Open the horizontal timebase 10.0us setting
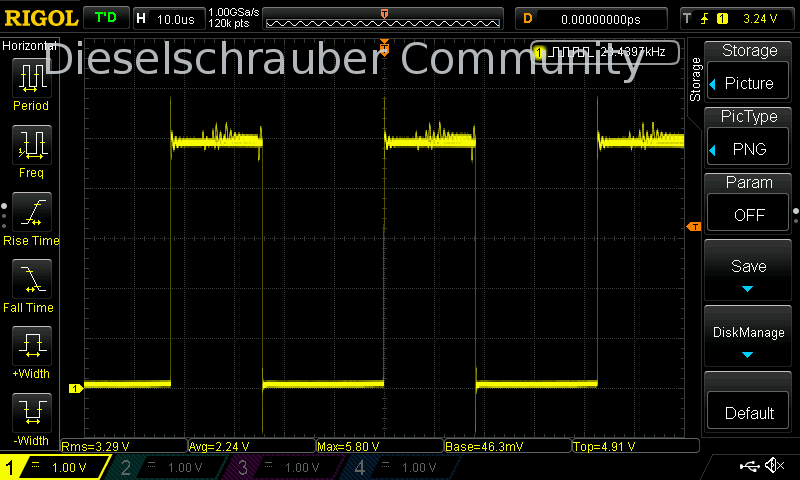 tap(169, 19)
